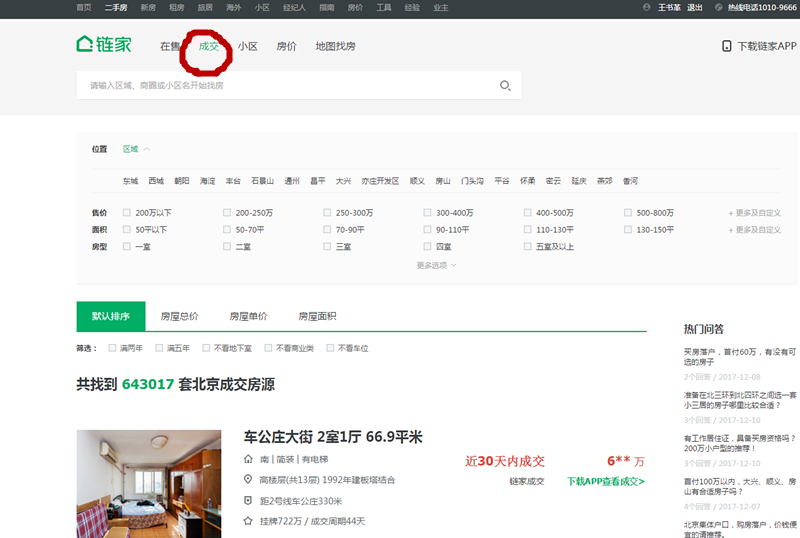The image size is (800, 538).
Task: Click the location pin icon beside 高楼层
Action: 248,479
